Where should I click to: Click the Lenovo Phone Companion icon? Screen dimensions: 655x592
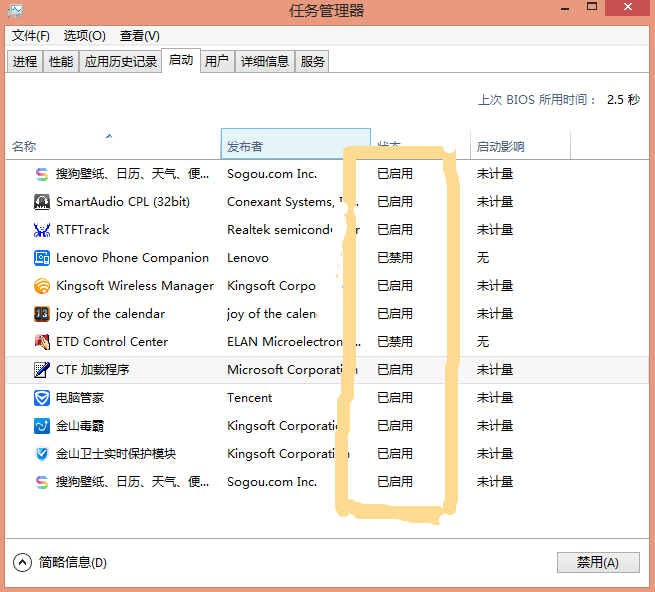tap(42, 258)
